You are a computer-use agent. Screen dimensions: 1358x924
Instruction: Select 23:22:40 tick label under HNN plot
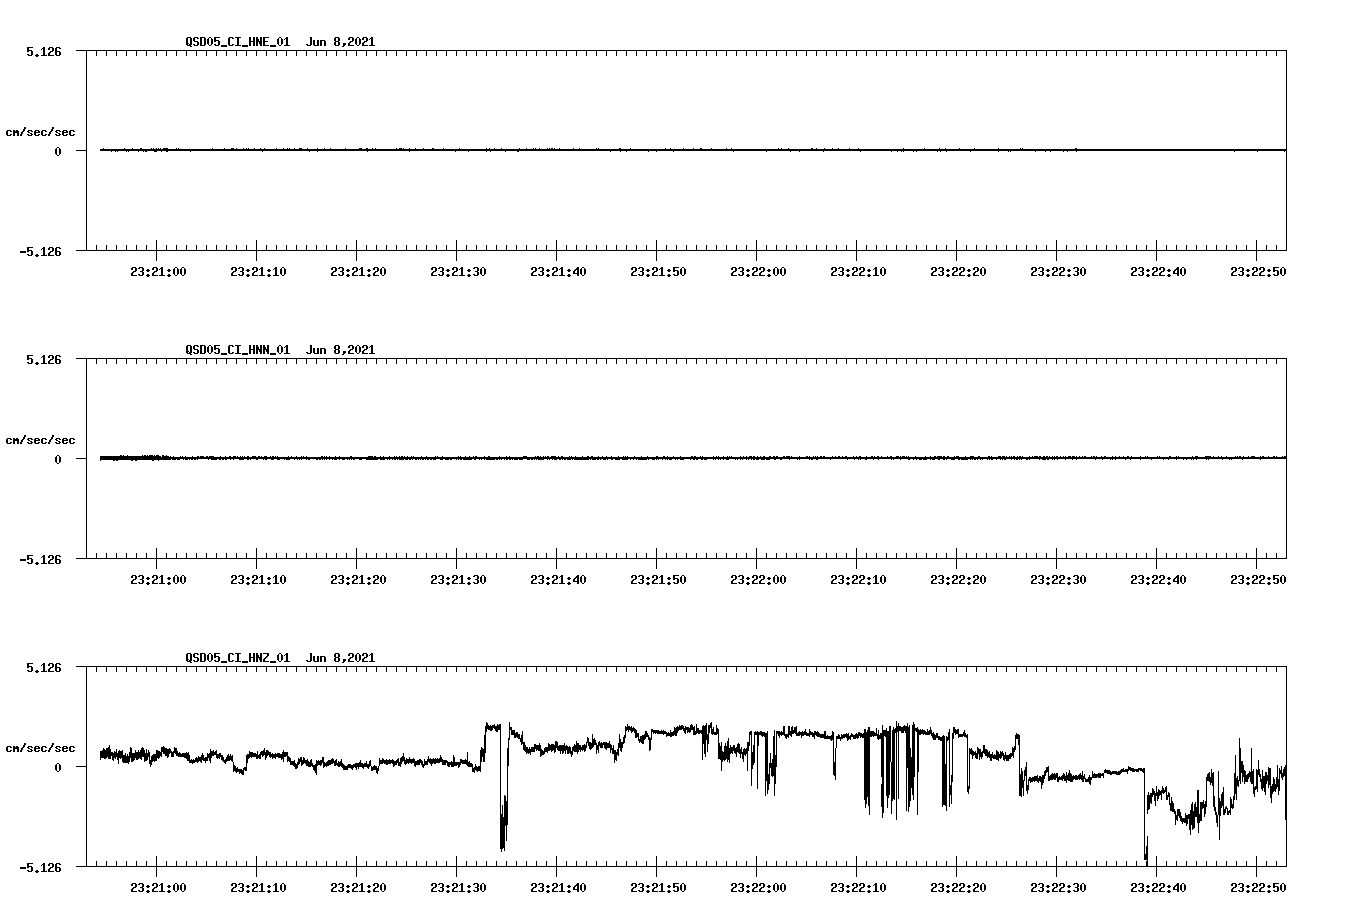click(1158, 579)
